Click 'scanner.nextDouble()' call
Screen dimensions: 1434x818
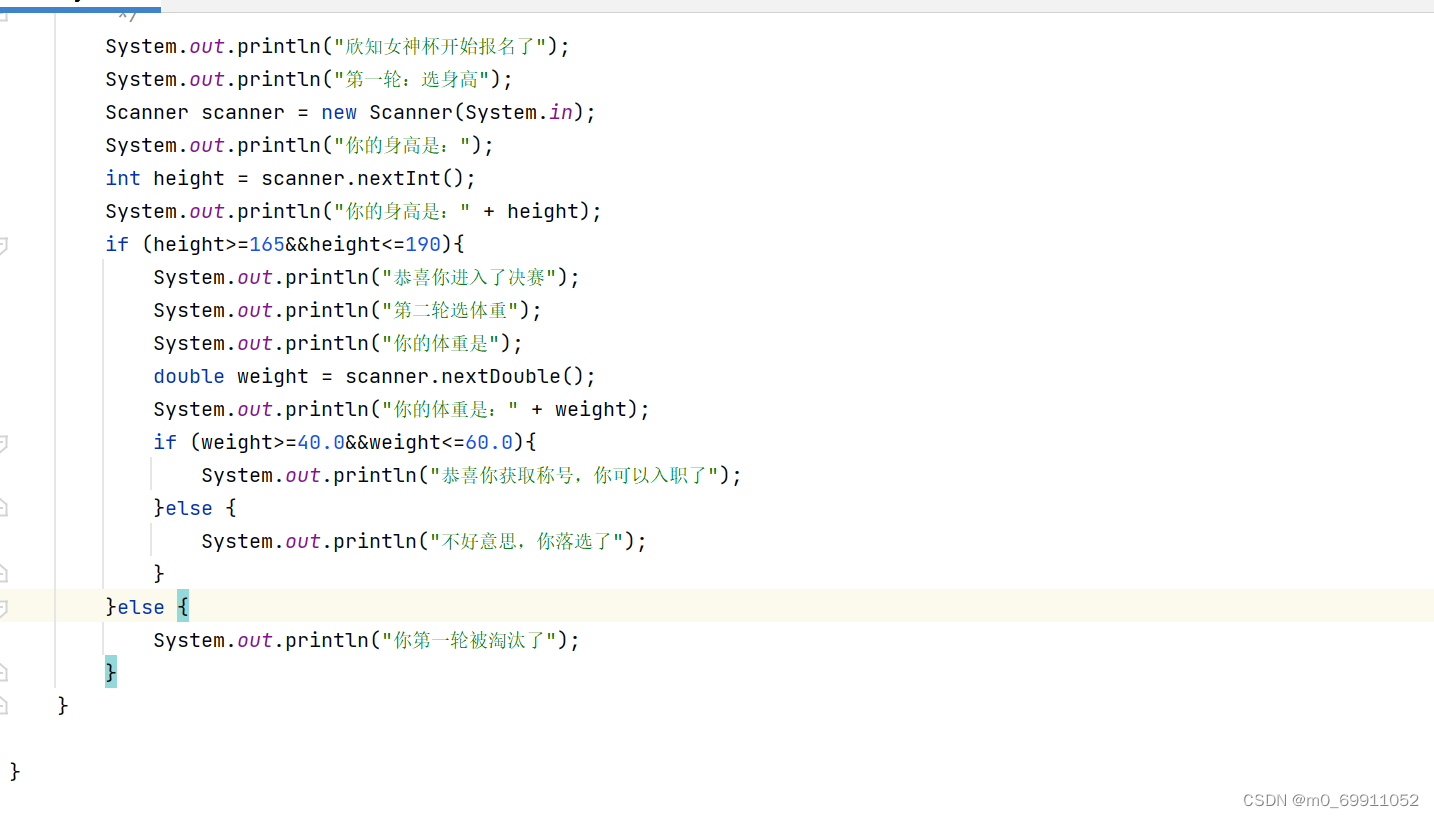click(x=465, y=376)
